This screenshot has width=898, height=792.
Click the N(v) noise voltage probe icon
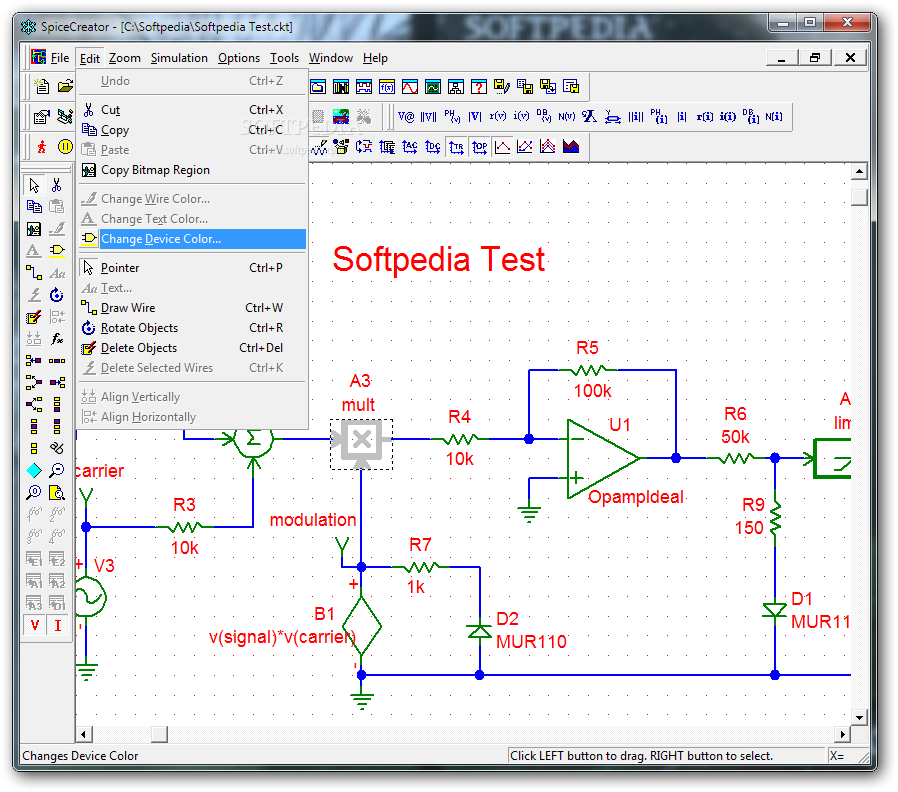(x=566, y=117)
